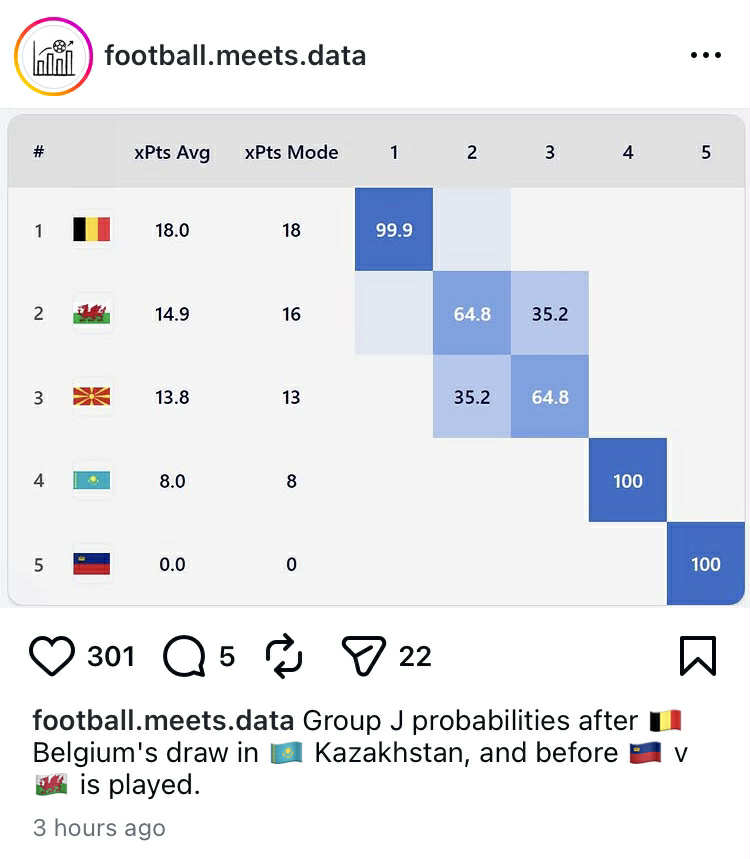Click the North Macedonia flag in row 3
The width and height of the screenshot is (750, 859).
point(92,397)
